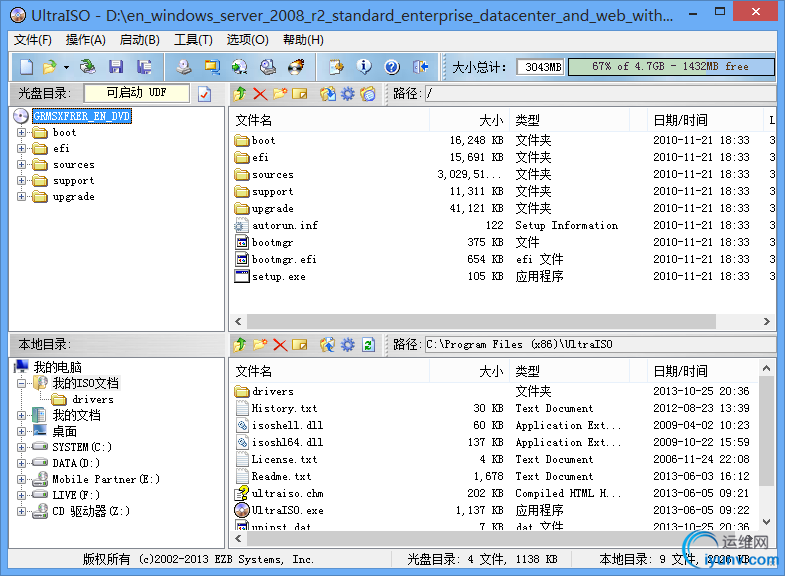785x576 pixels.
Task: Click red Delete X in disc pane toolbar
Action: pyautogui.click(x=260, y=94)
